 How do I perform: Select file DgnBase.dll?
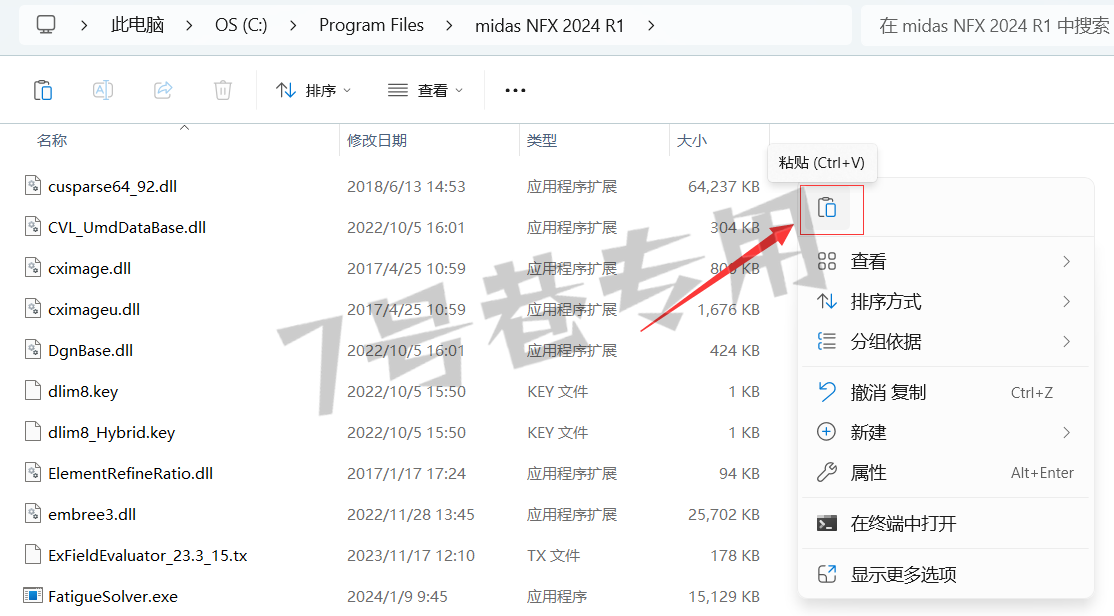[x=90, y=351]
